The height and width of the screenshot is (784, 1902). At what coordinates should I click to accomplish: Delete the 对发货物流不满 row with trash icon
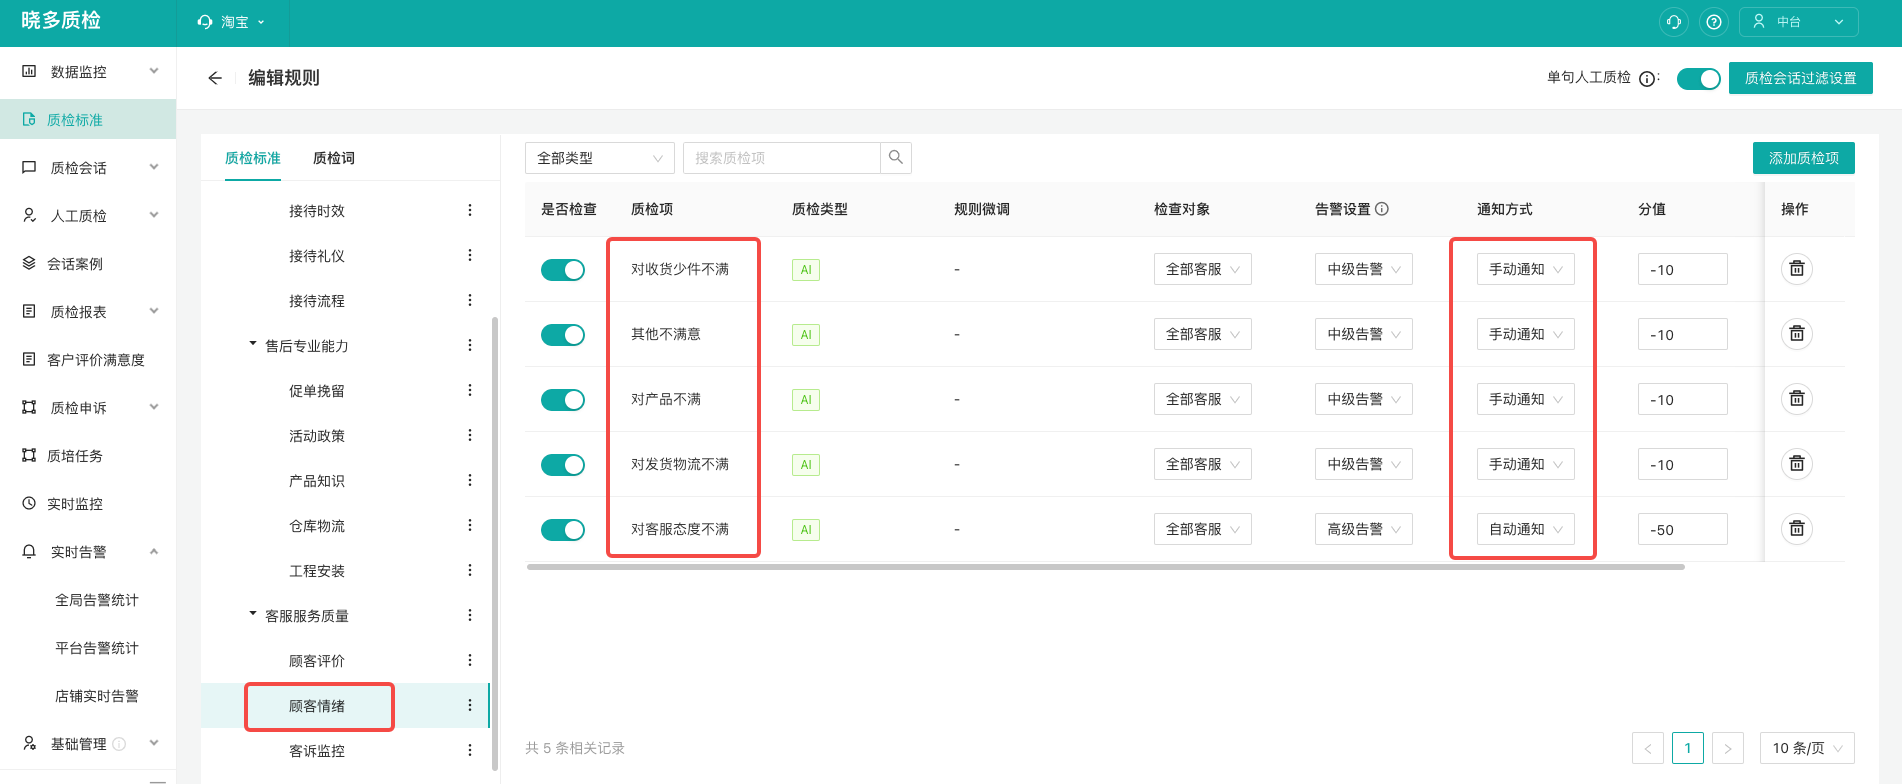coord(1797,464)
